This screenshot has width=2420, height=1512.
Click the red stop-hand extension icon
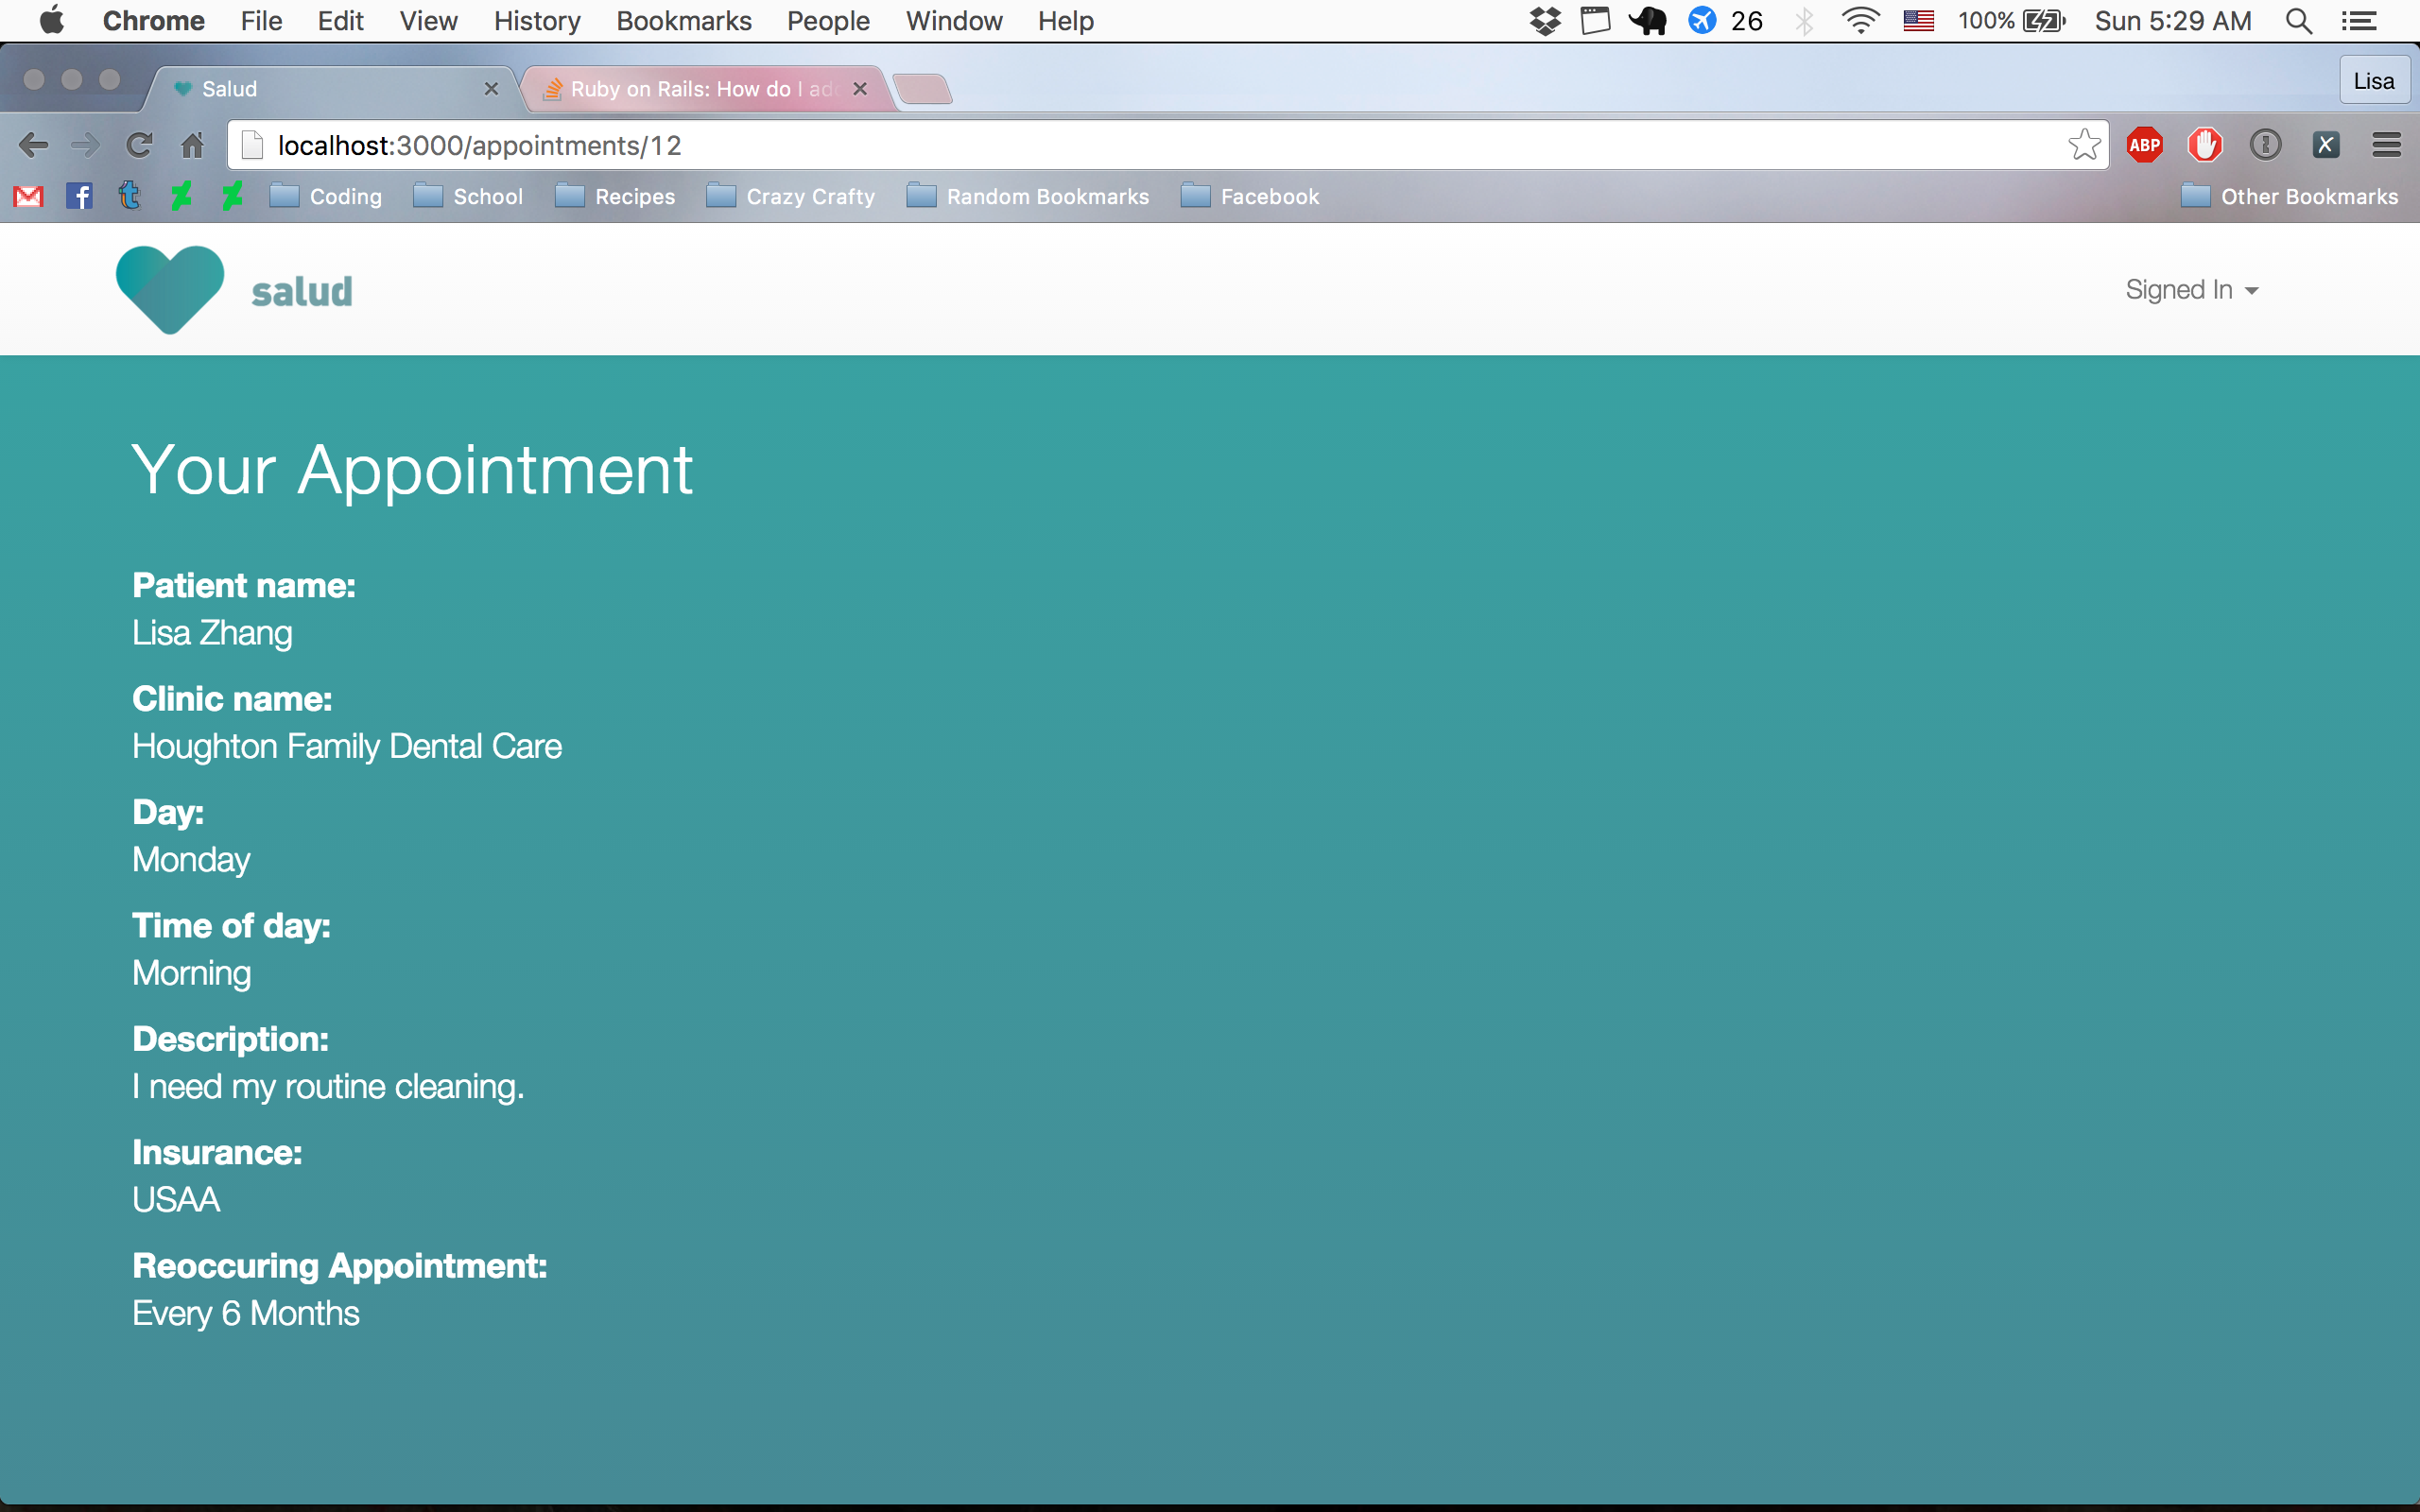coord(2204,145)
